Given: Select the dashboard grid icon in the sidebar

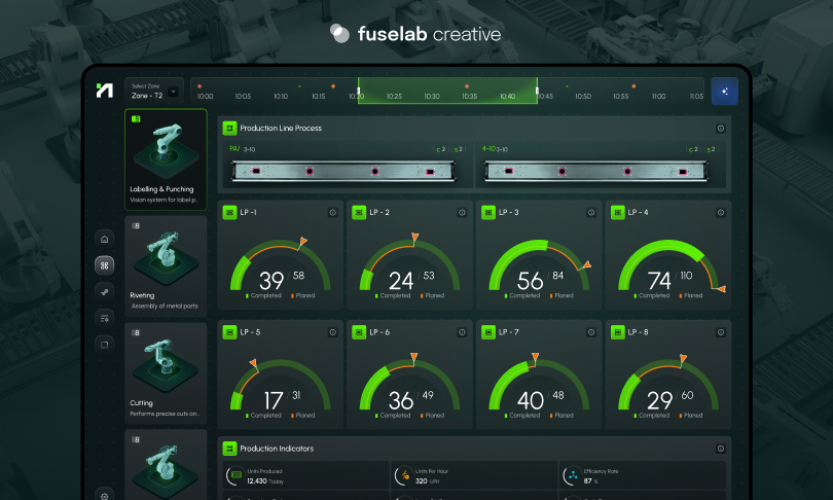Looking at the screenshot, I should click(104, 265).
